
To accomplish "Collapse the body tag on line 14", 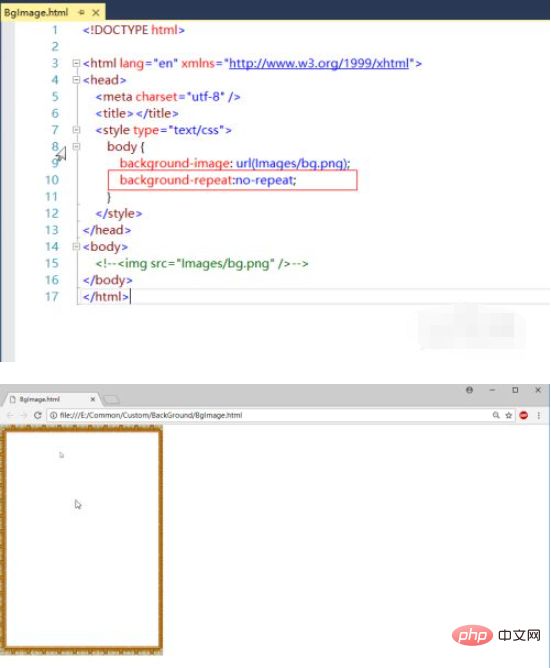I will tap(76, 246).
